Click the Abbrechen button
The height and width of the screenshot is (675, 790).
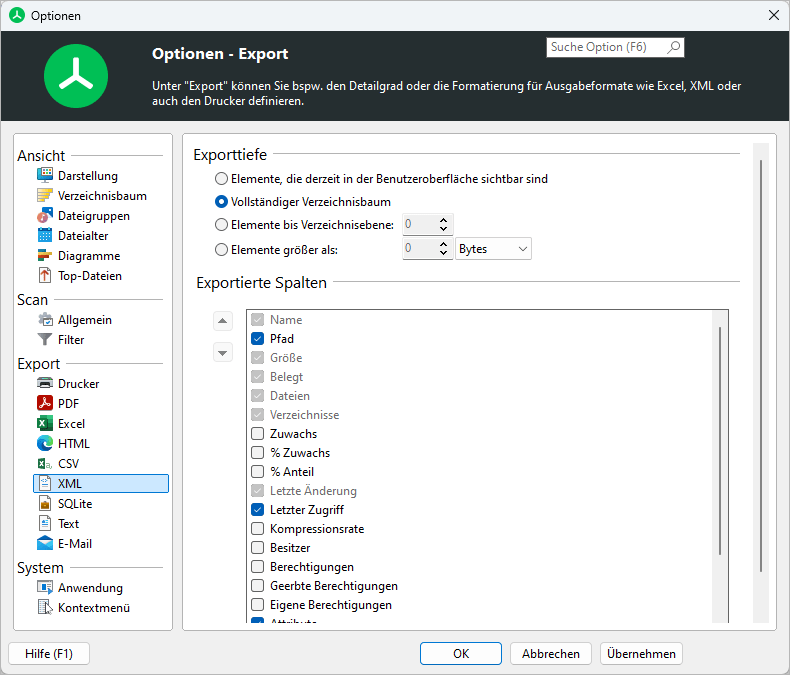pyautogui.click(x=551, y=653)
